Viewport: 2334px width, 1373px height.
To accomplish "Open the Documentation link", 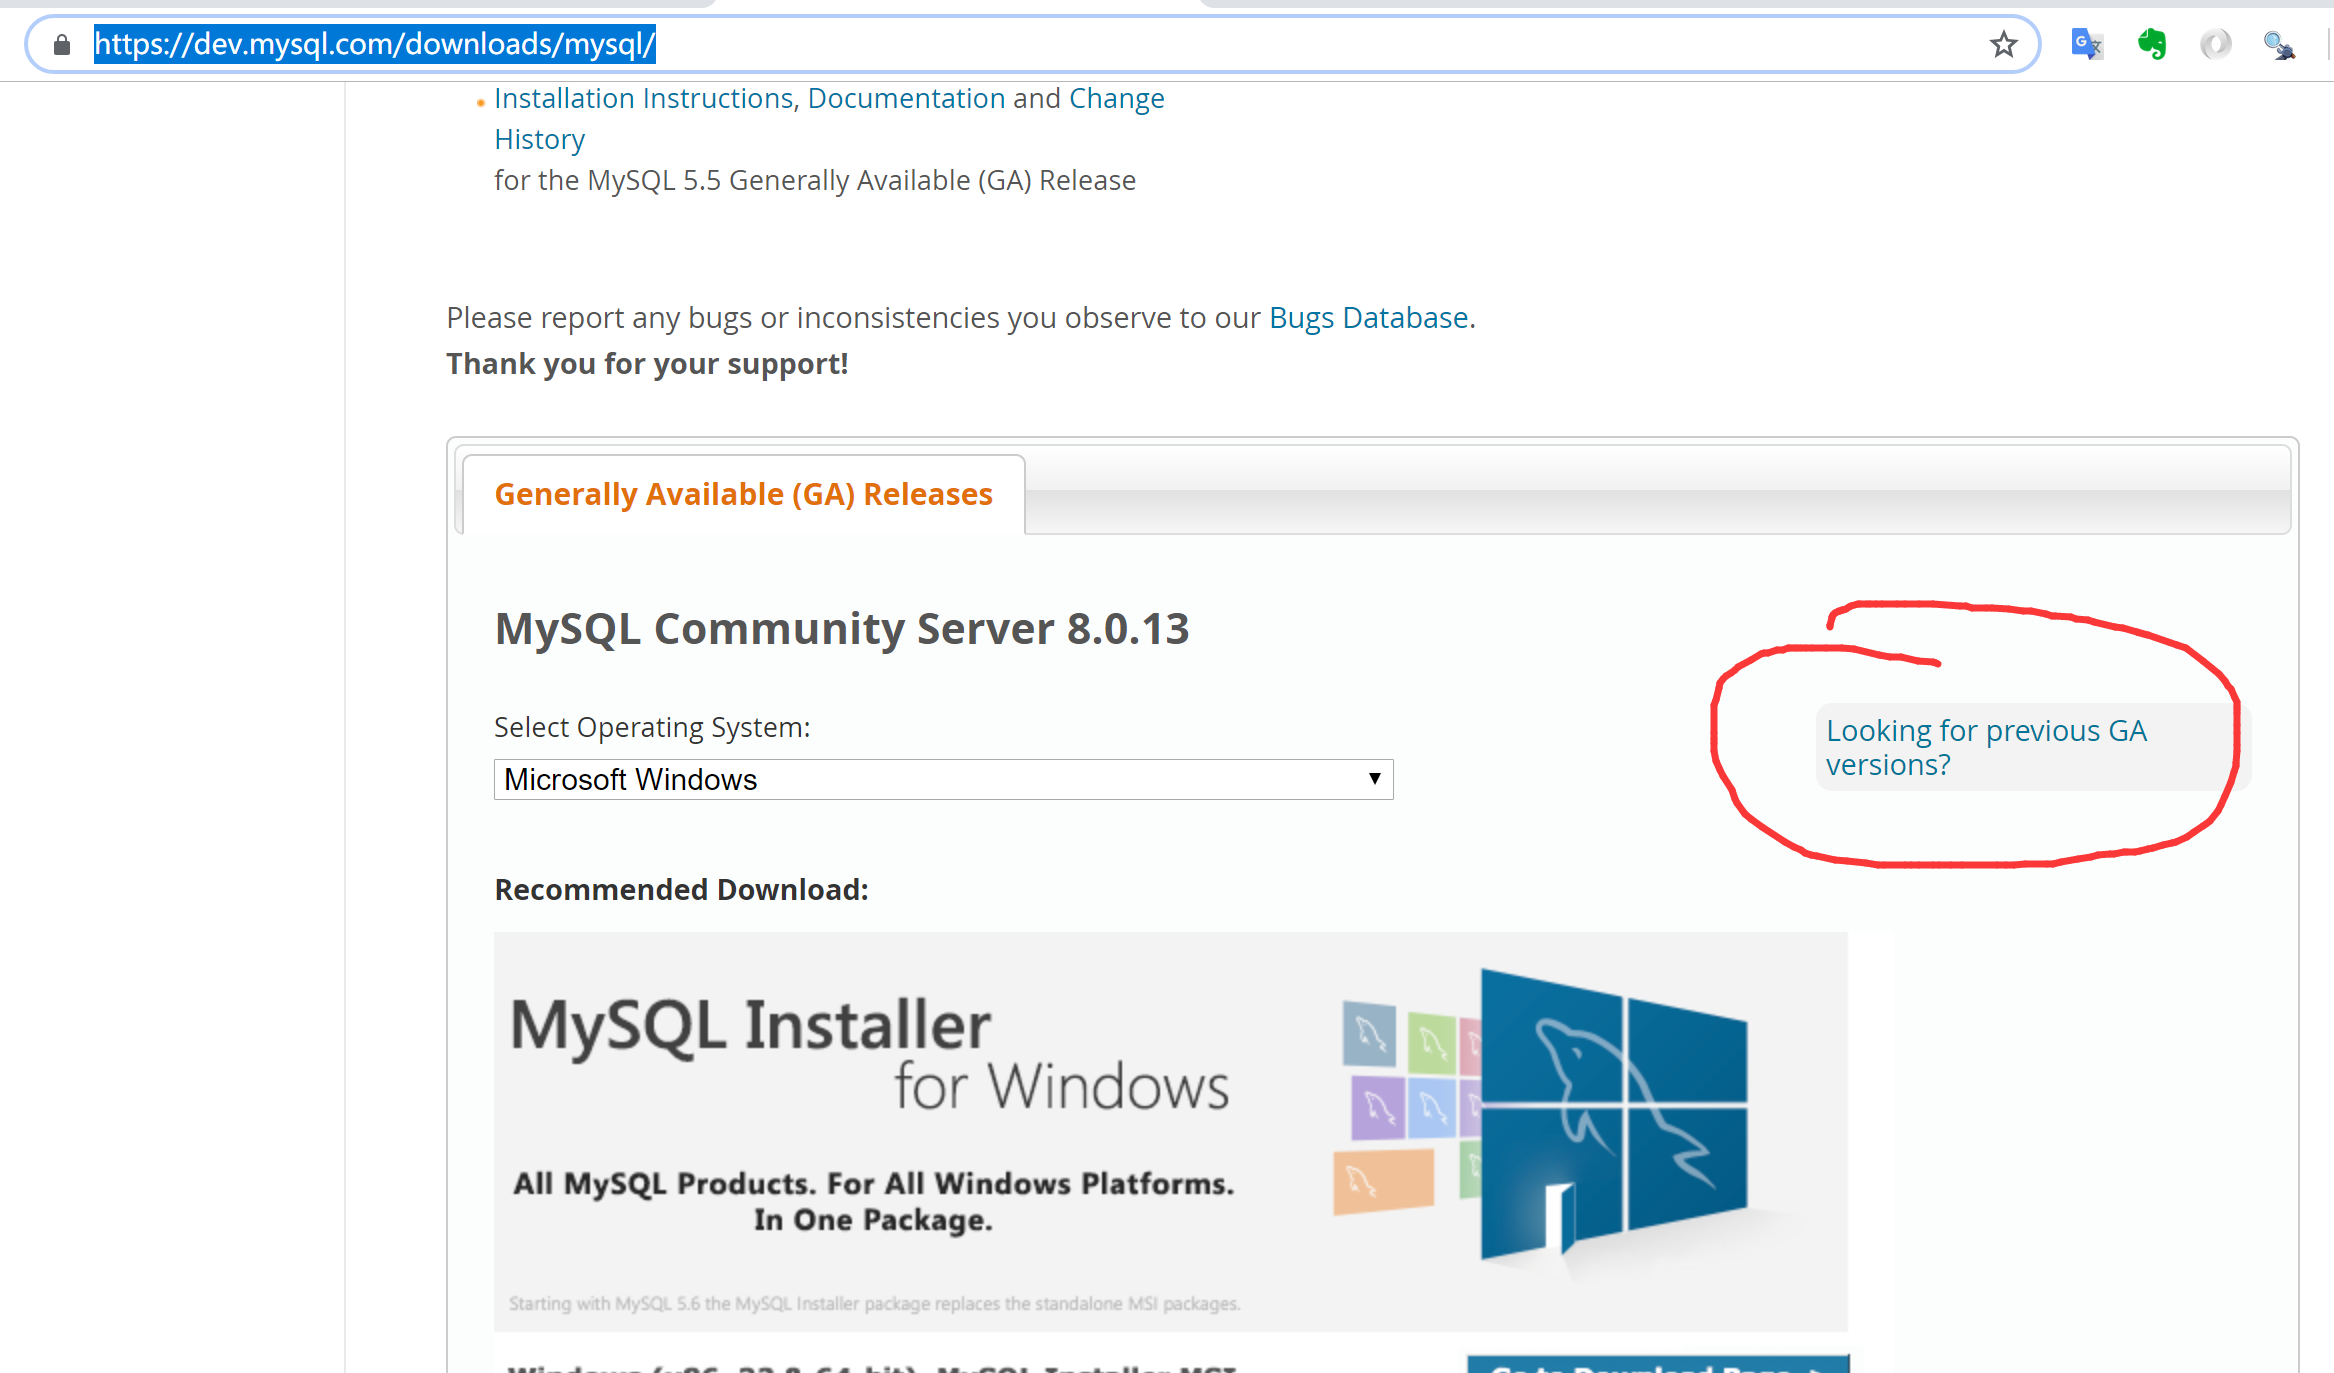I will pyautogui.click(x=906, y=98).
